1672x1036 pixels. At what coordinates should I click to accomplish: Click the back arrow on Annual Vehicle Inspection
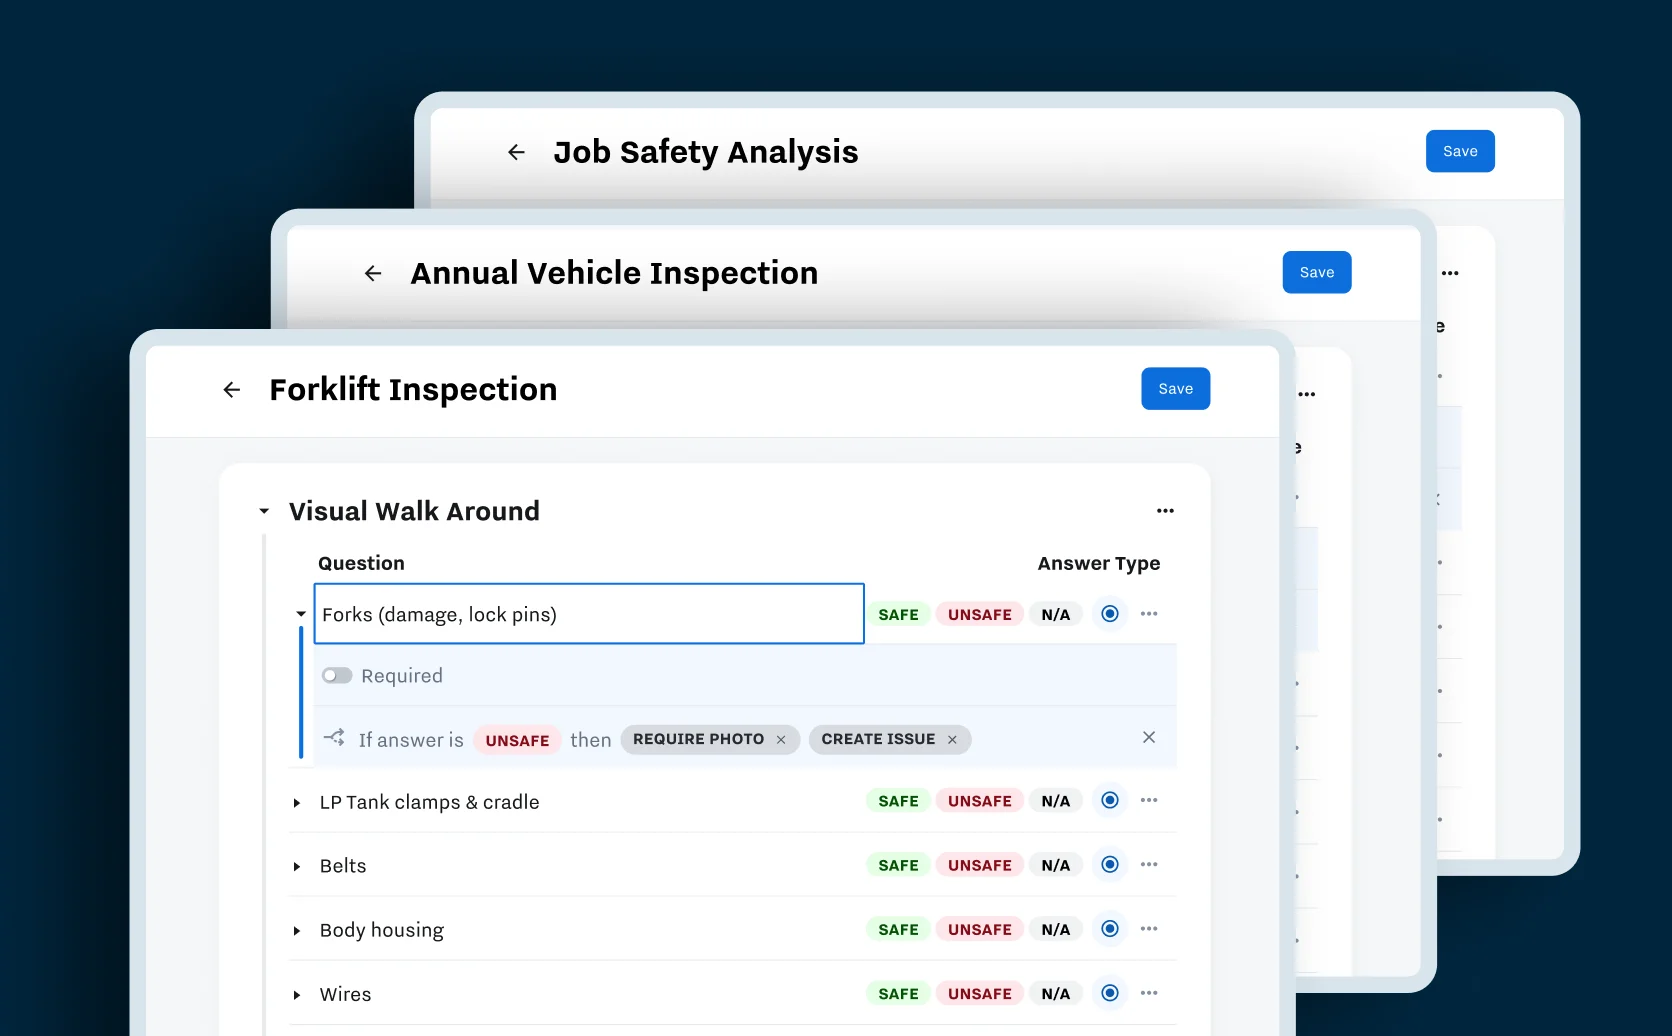click(x=372, y=273)
